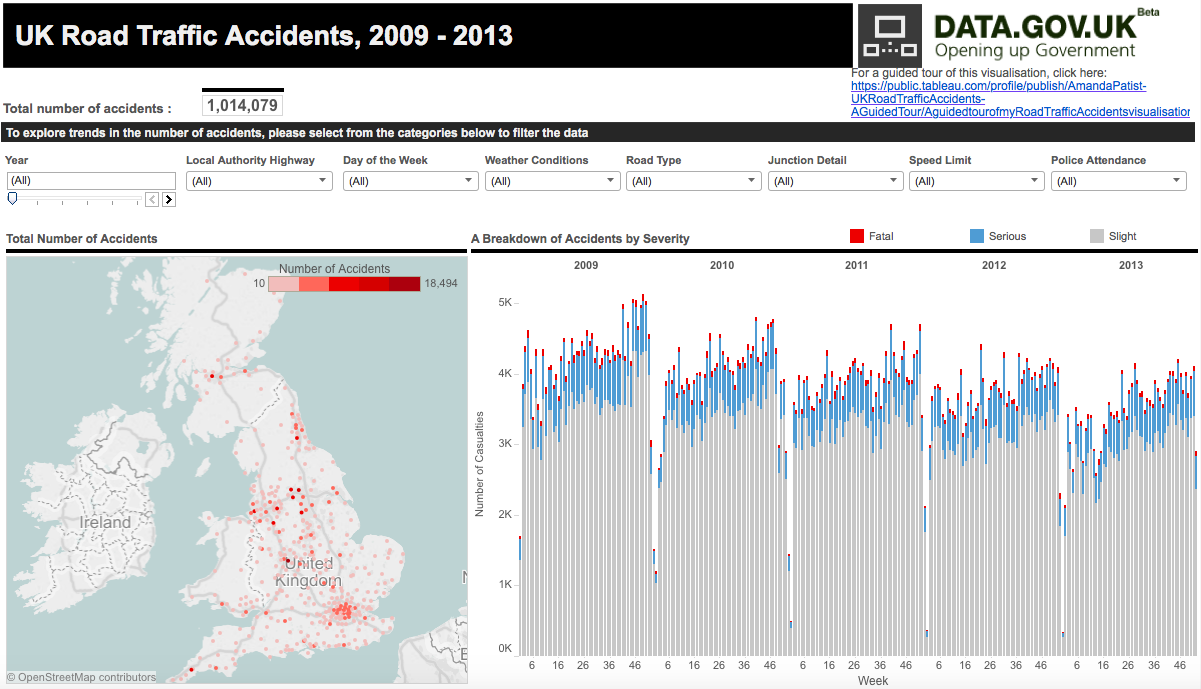Viewport: 1201px width, 689px height.
Task: Expand the Road Type filter
Action: coord(694,181)
